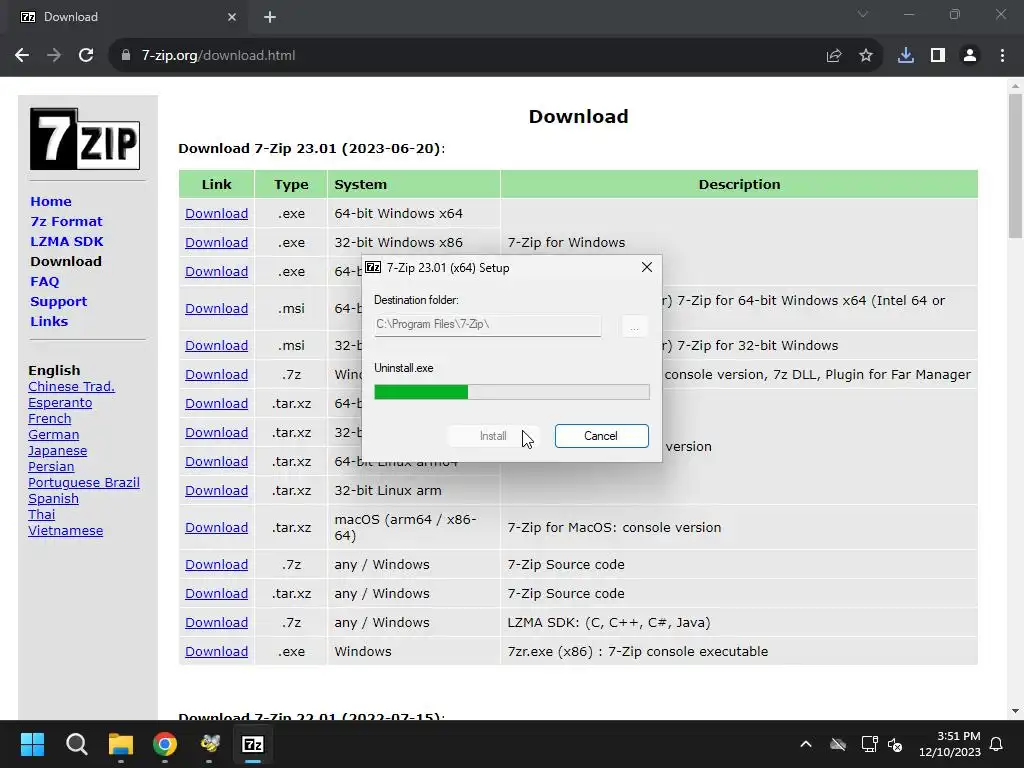Click the URL in the address bar

[x=218, y=56]
